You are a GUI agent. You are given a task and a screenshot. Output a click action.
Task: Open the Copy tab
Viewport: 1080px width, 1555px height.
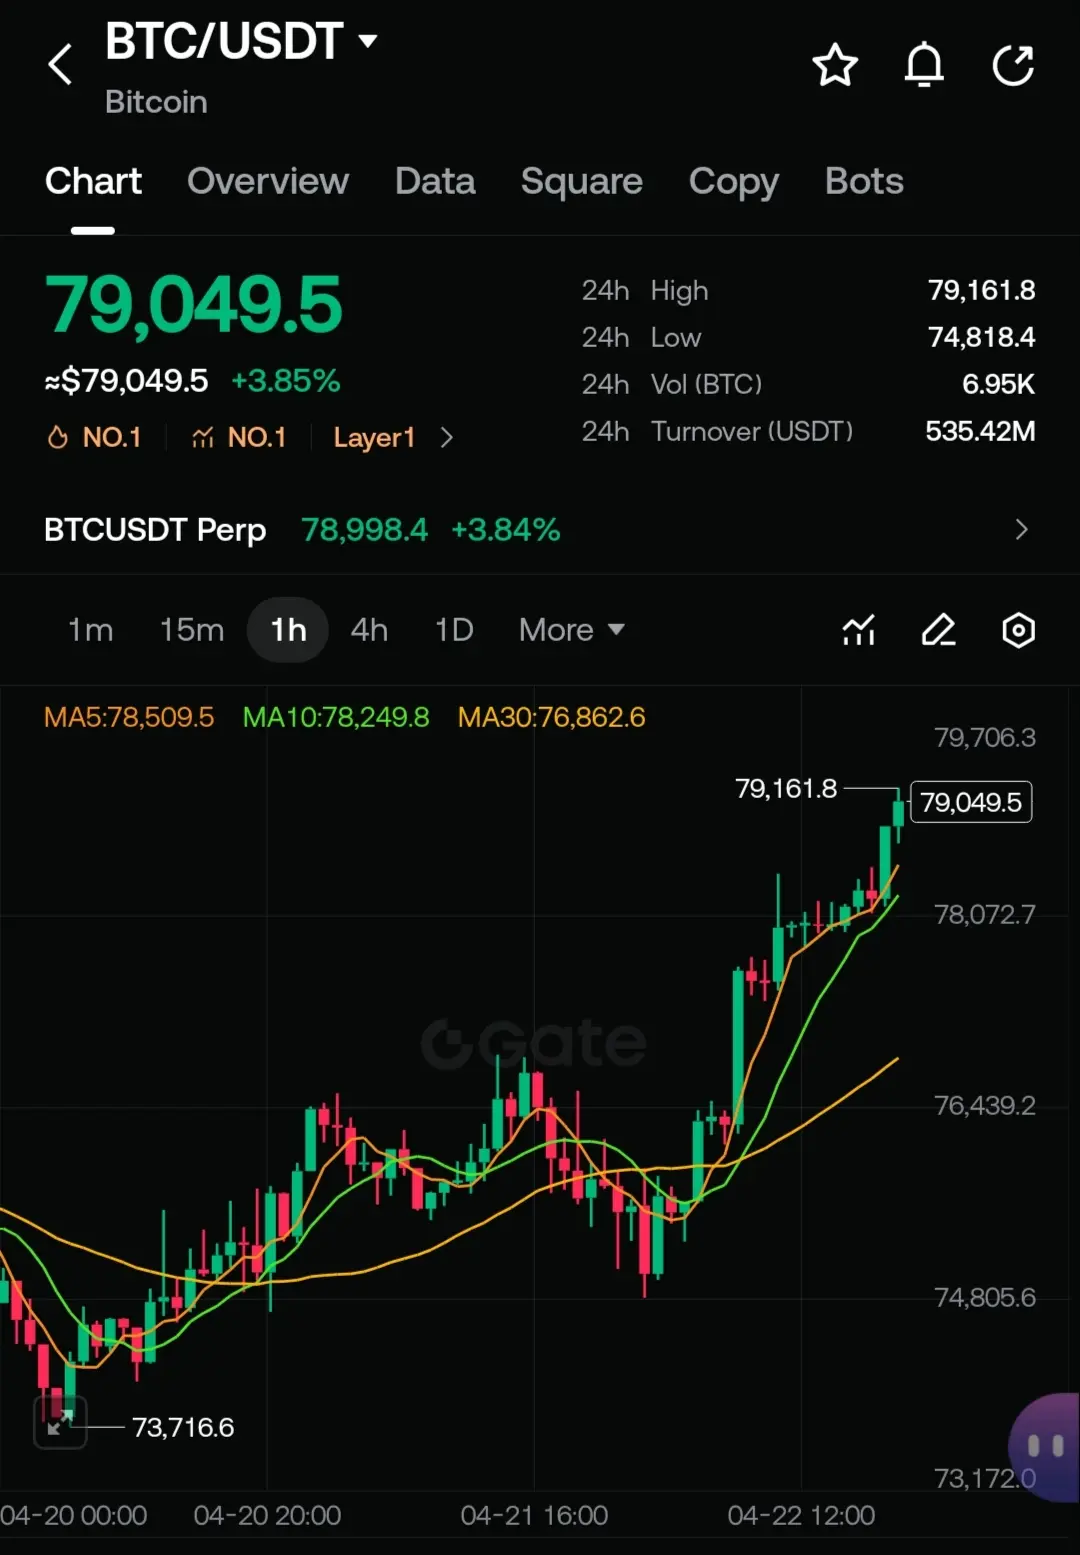(734, 181)
